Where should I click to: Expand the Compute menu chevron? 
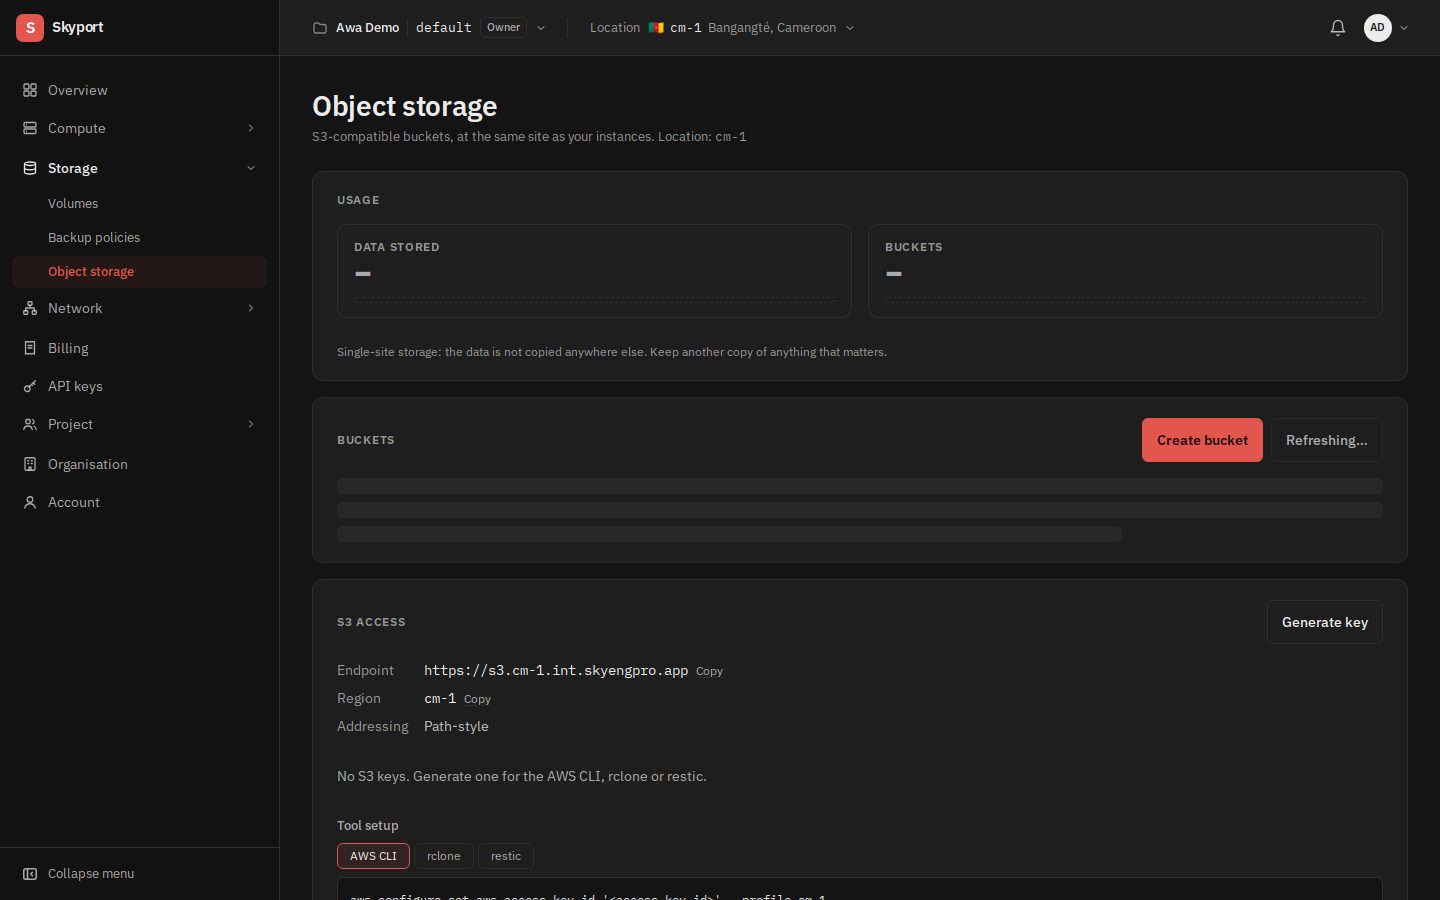tap(251, 128)
